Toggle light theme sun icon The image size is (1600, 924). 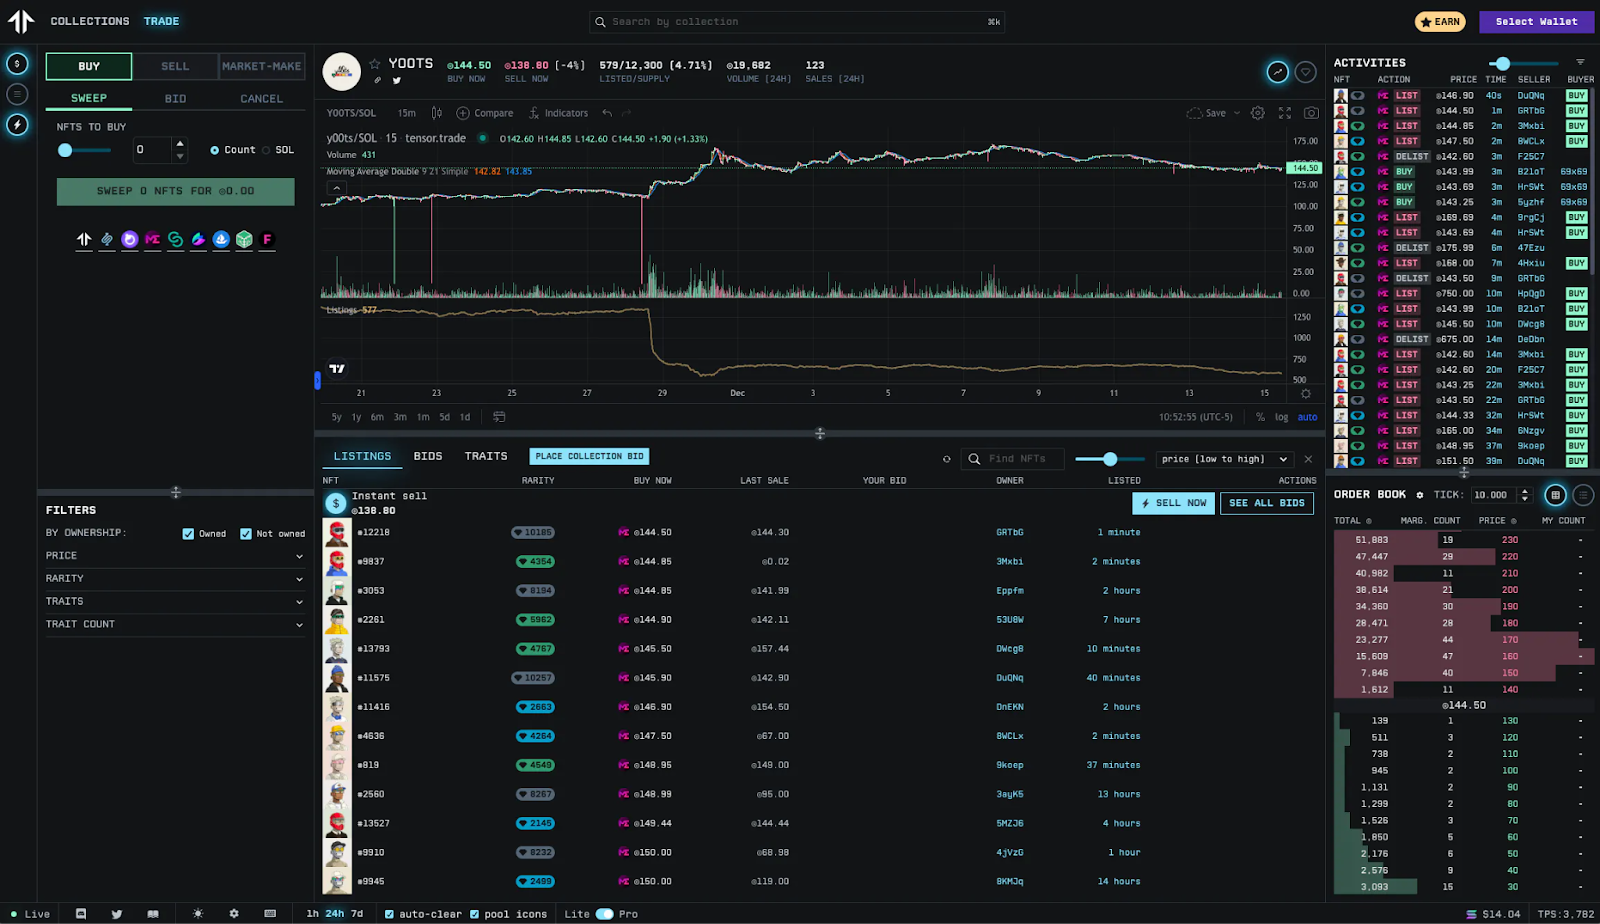click(198, 914)
